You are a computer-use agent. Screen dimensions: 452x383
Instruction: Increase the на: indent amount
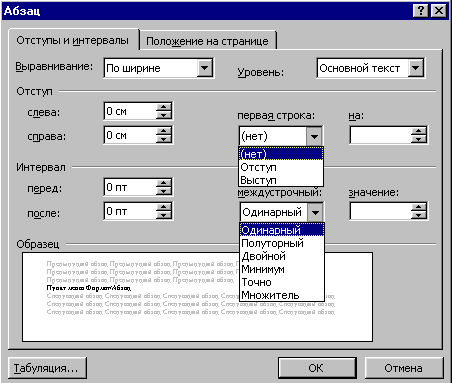coord(419,131)
